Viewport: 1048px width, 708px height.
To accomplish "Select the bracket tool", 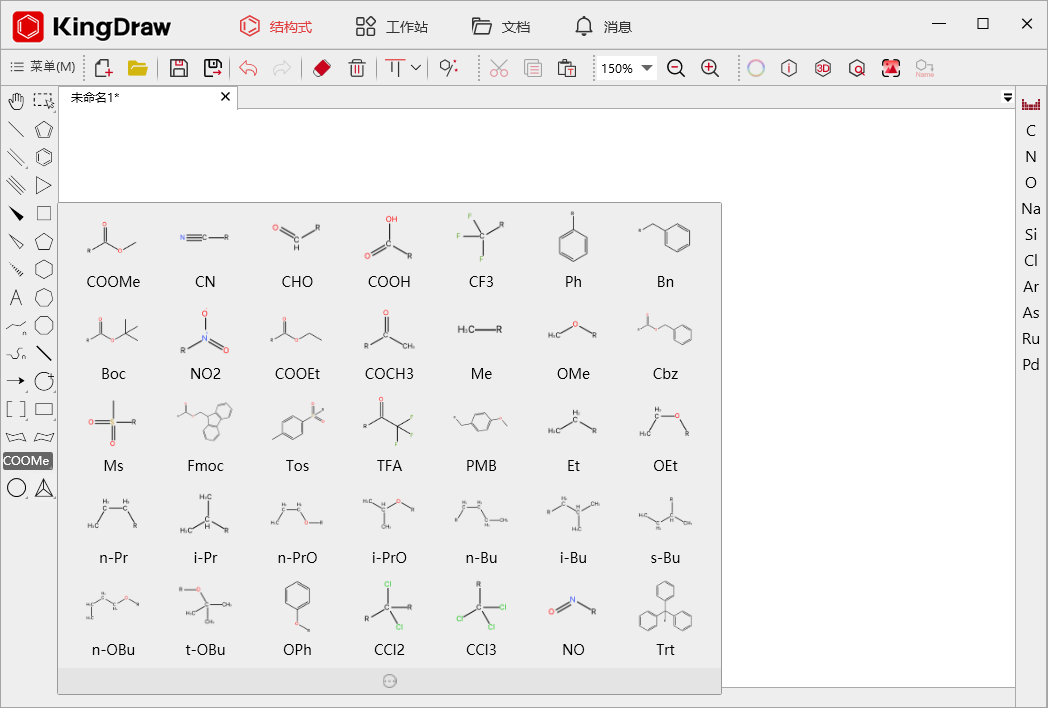I will click(x=16, y=409).
